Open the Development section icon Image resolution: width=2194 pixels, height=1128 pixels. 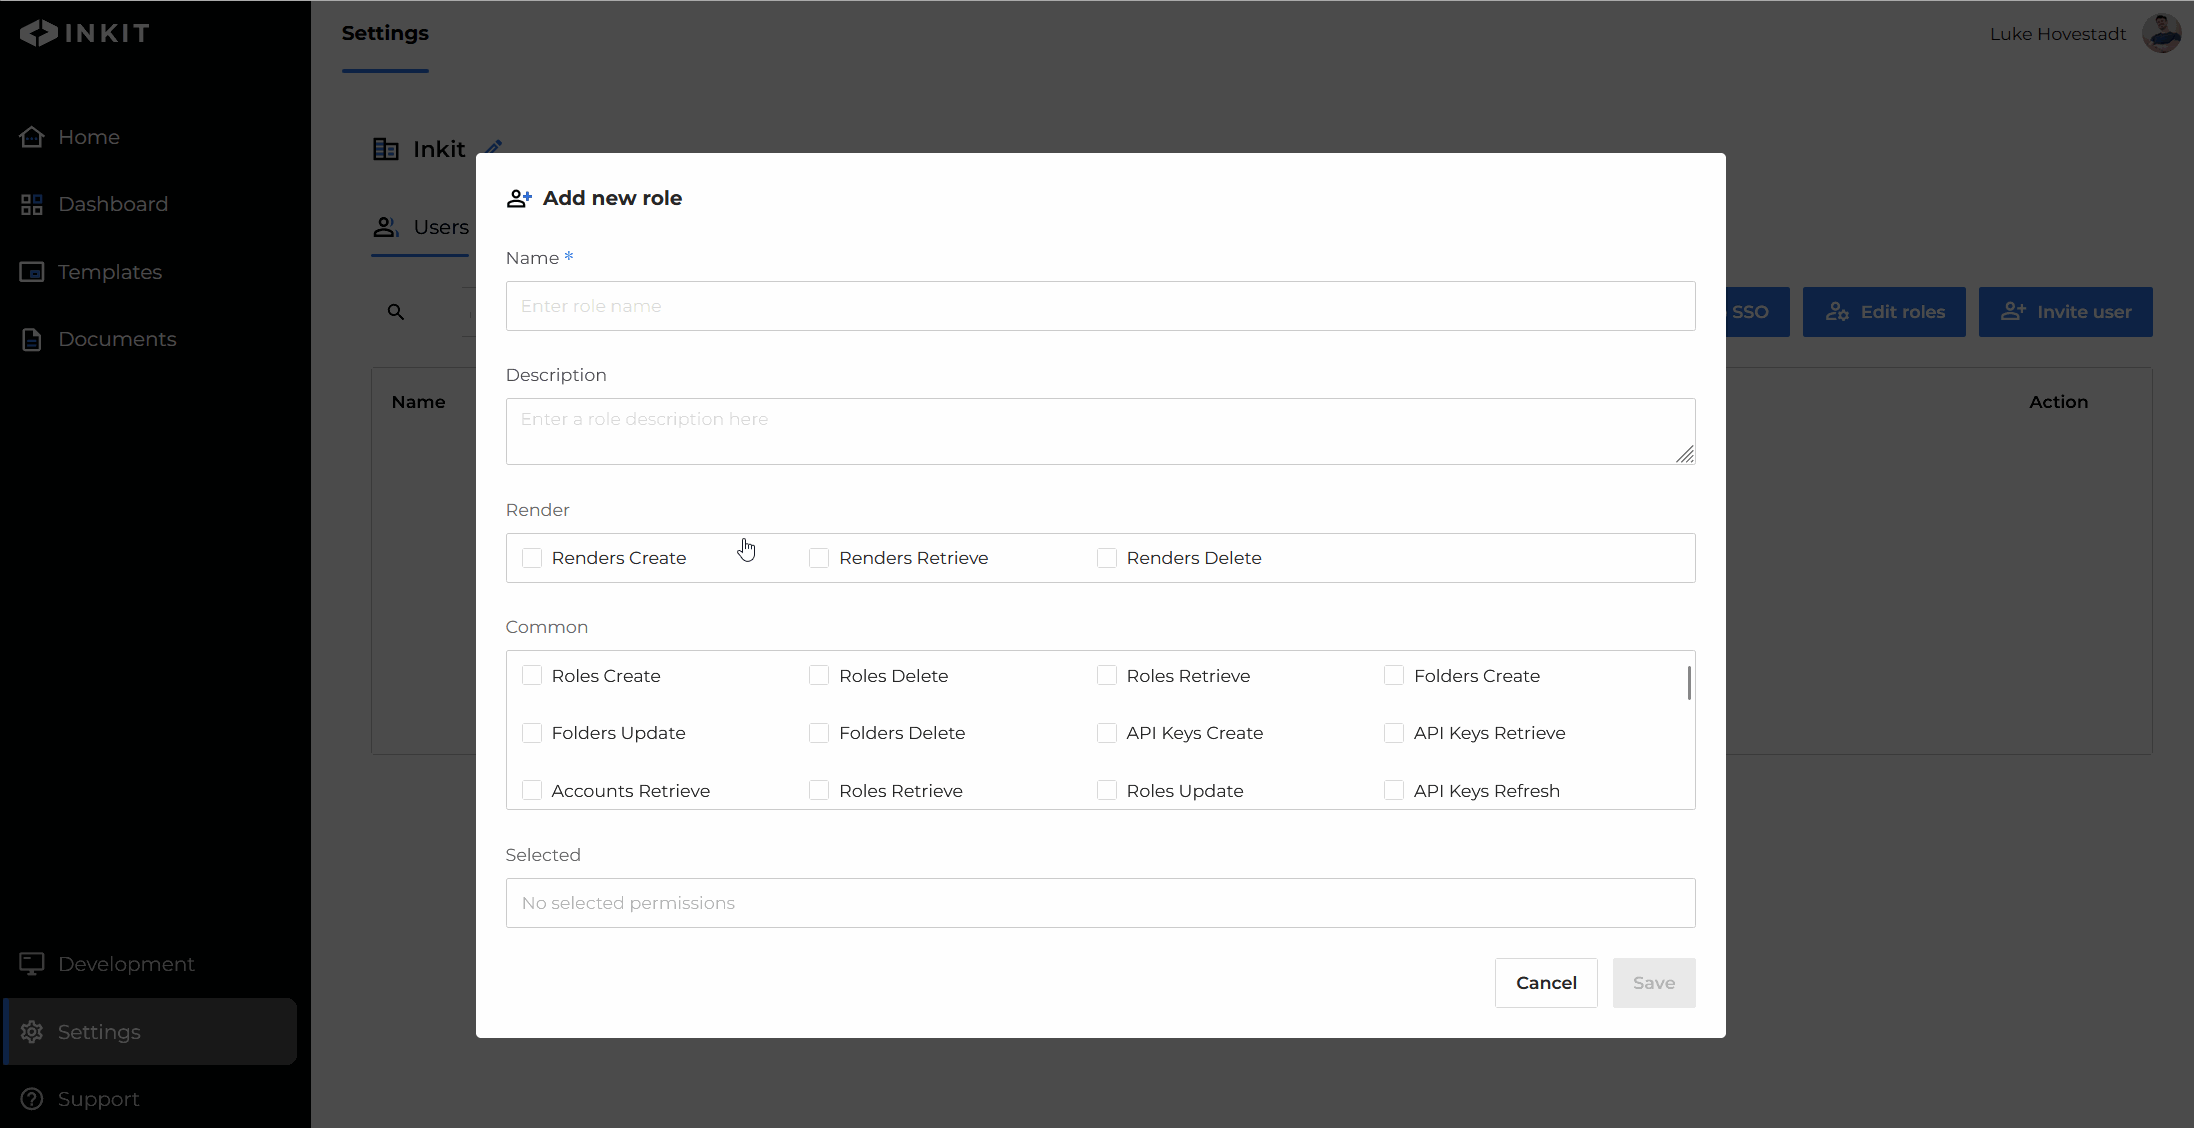[x=32, y=964]
